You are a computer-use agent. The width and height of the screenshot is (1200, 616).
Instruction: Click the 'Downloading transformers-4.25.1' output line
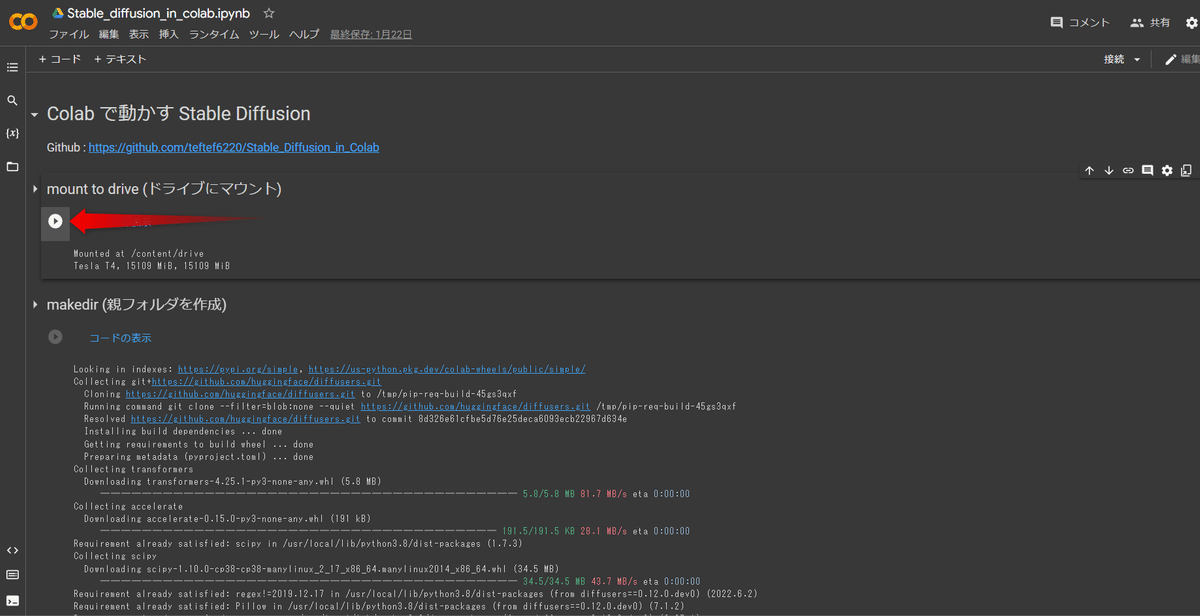coord(232,481)
